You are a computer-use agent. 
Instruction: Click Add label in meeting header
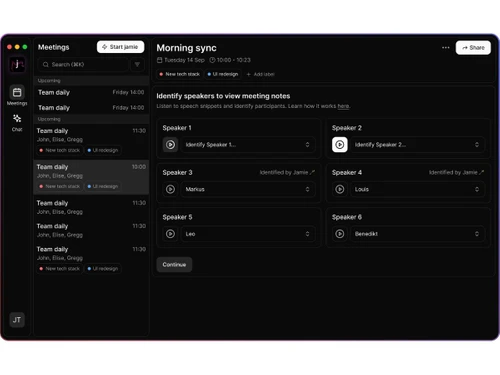(x=260, y=74)
